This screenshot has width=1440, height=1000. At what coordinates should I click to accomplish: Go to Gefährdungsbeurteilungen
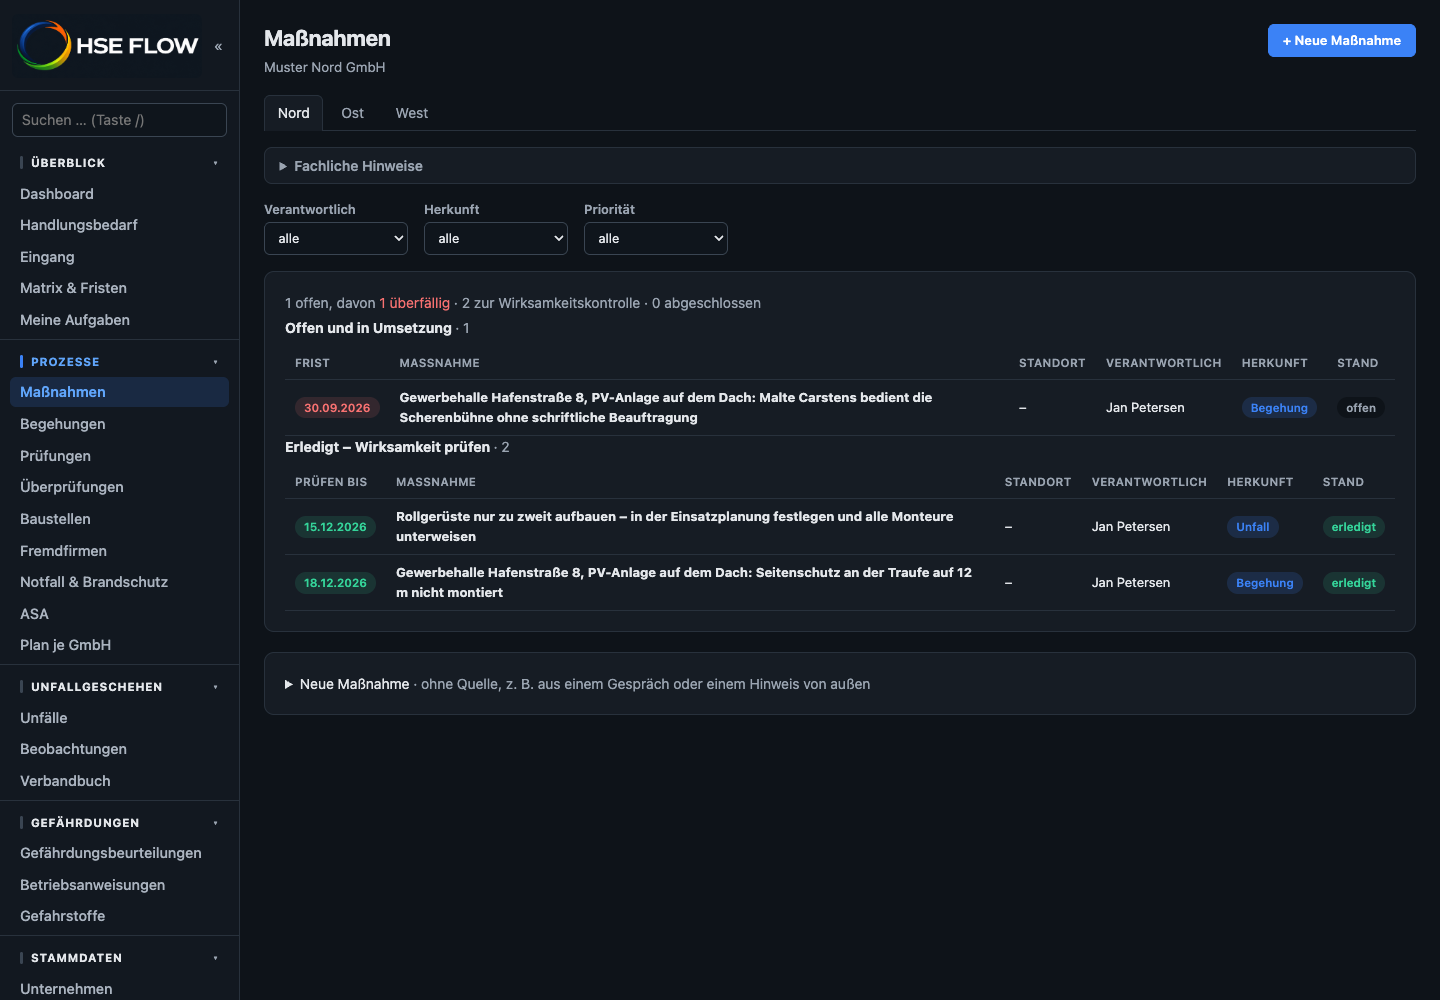click(x=119, y=853)
